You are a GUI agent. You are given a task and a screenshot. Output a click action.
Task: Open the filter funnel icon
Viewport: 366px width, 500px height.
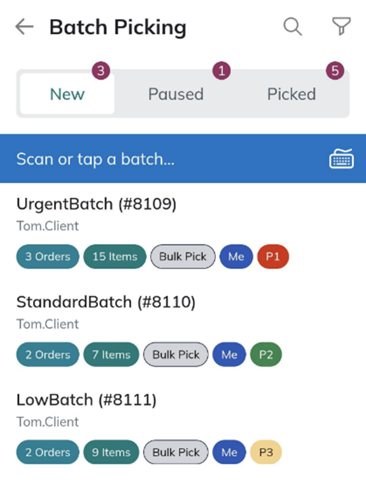(341, 26)
